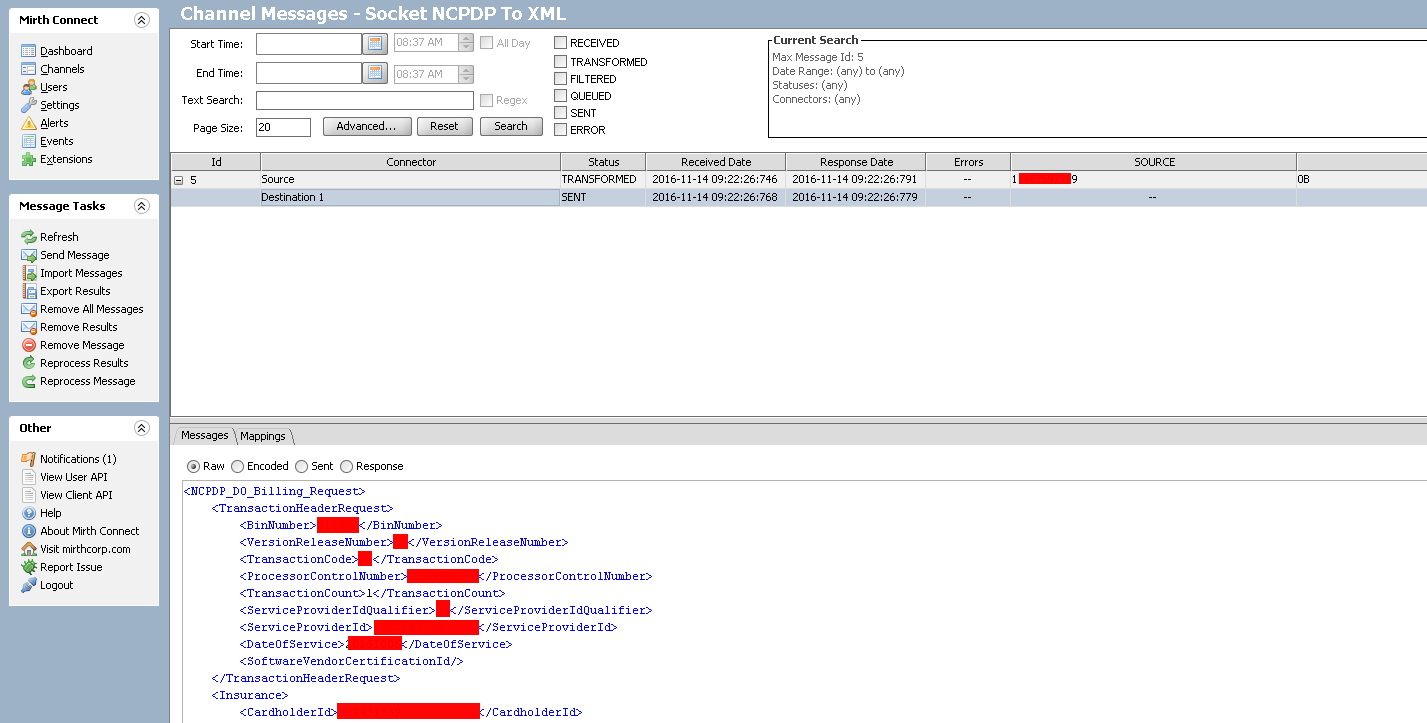Open the Users icon
This screenshot has width=1427, height=723.
click(29, 87)
